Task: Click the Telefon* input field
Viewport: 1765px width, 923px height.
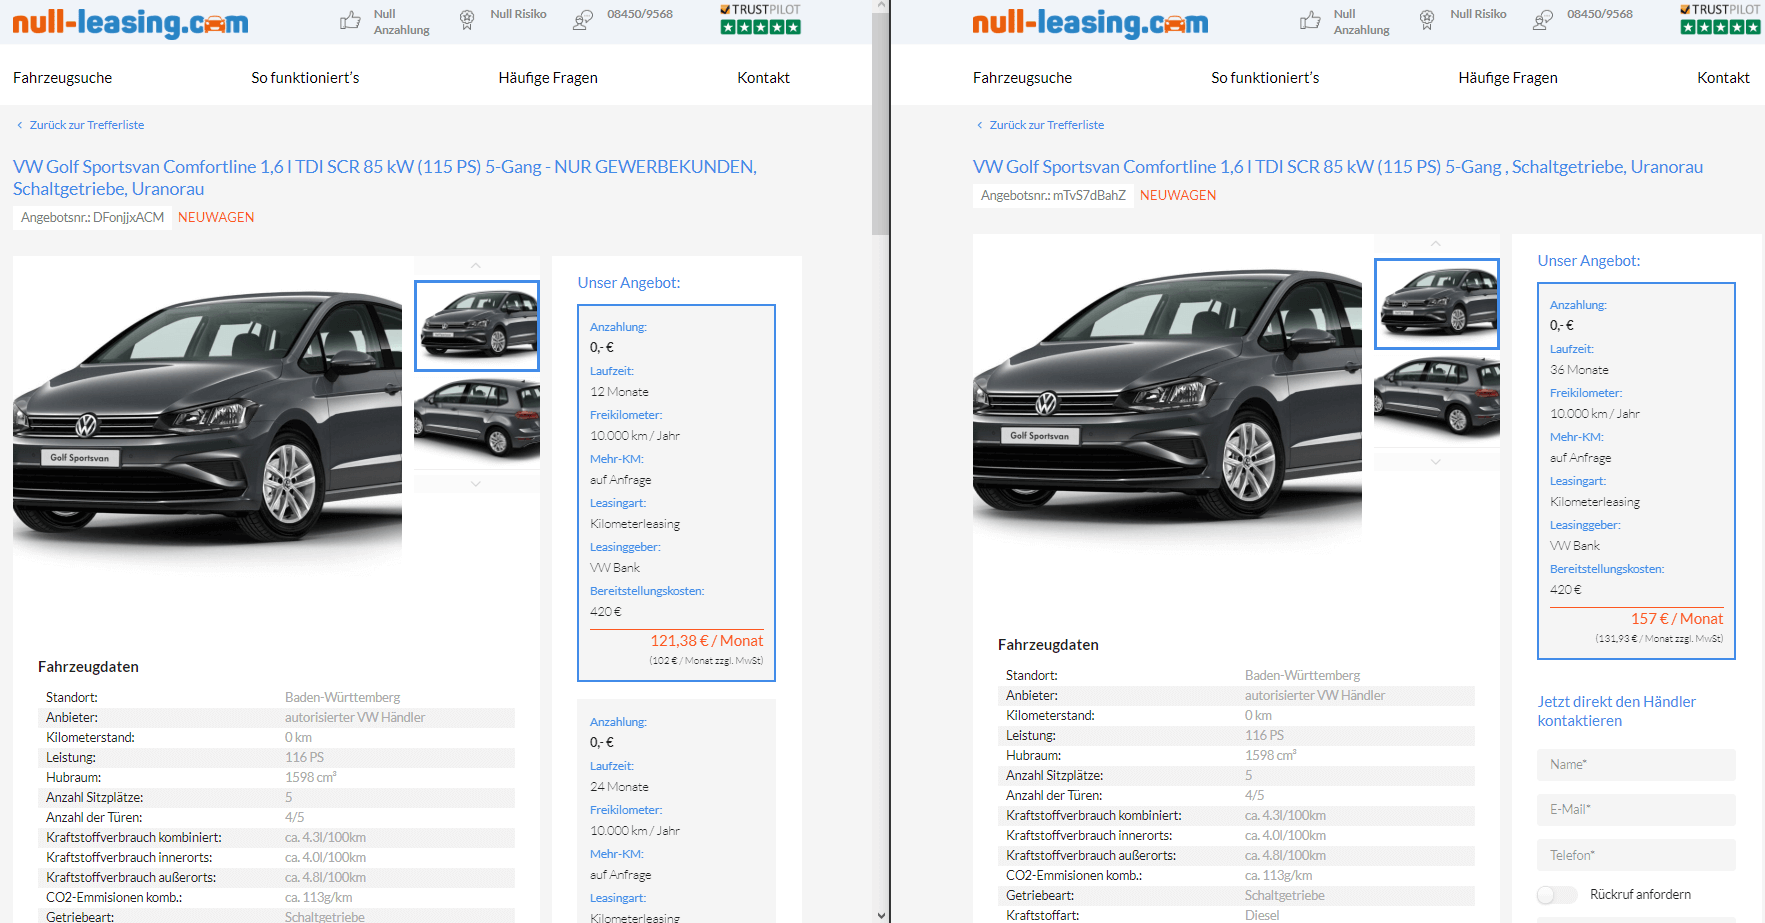Action: (x=1636, y=855)
